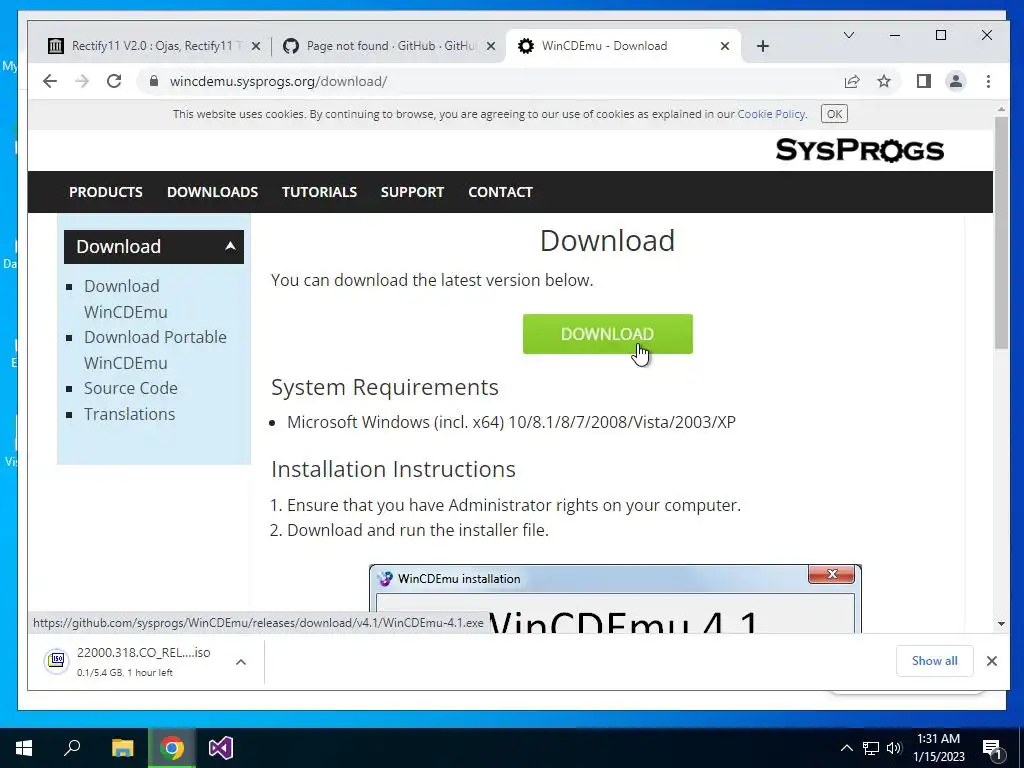Show hidden system tray icons
Image resolution: width=1024 pixels, height=768 pixels.
pyautogui.click(x=846, y=748)
